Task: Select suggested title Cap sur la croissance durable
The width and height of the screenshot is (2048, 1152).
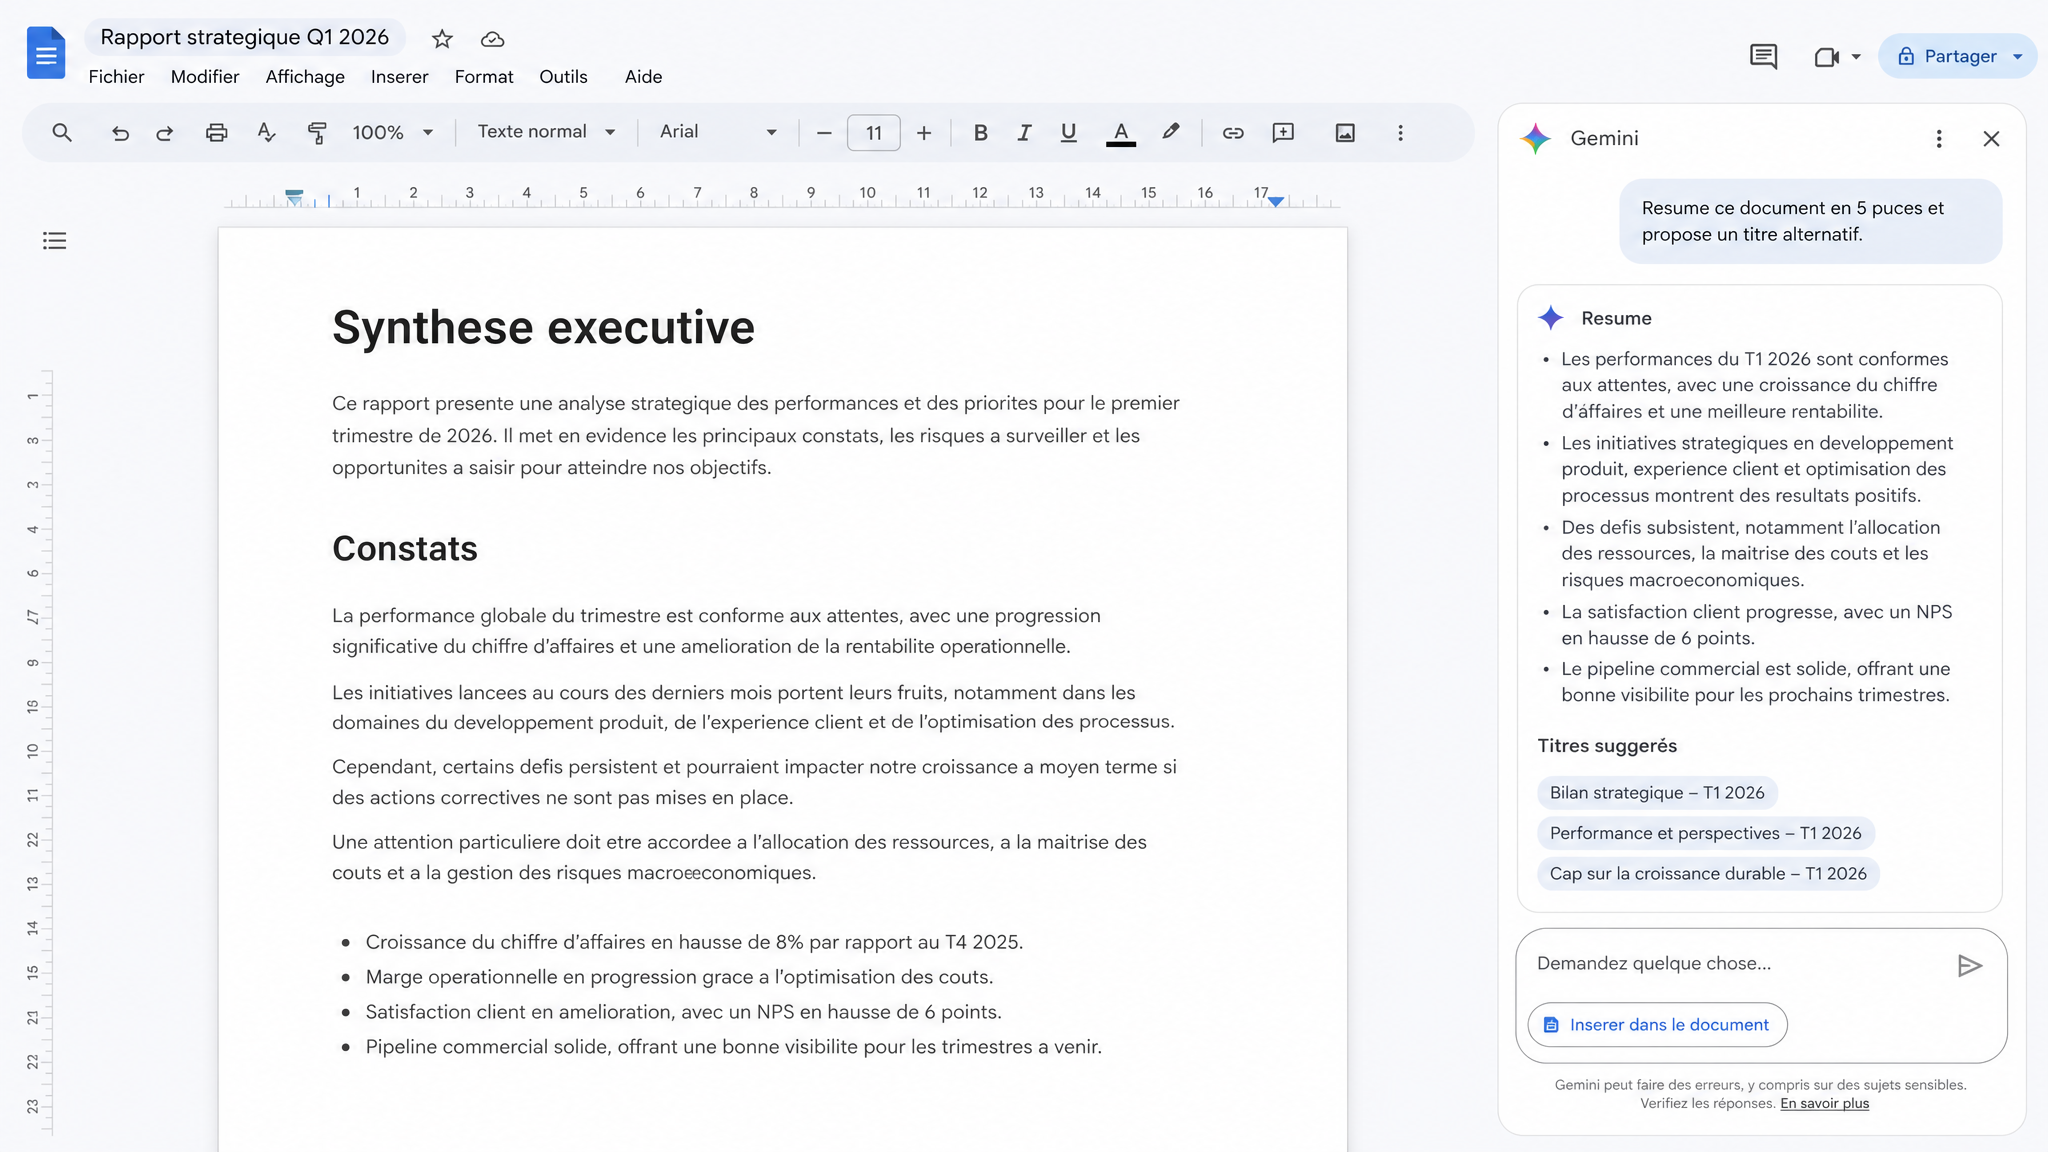Action: click(x=1708, y=874)
